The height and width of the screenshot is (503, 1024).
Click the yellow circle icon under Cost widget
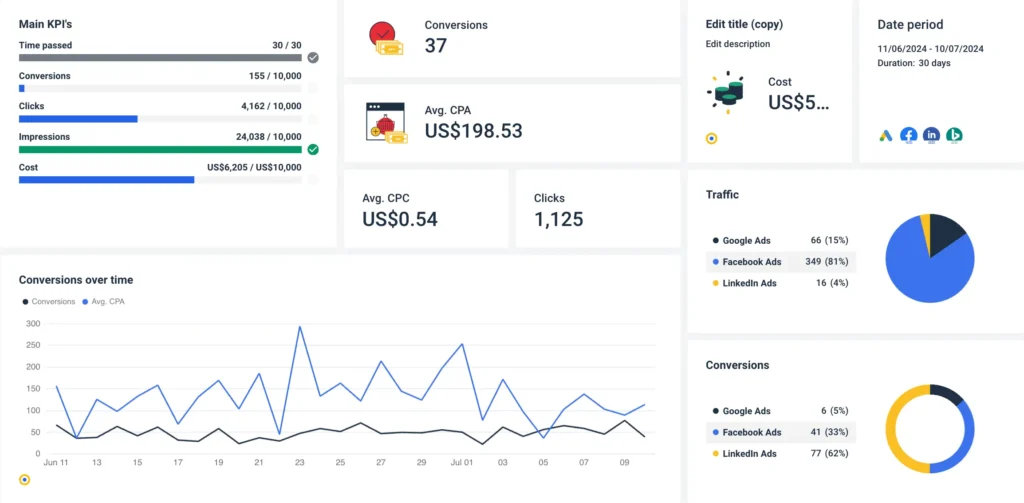pyautogui.click(x=711, y=138)
